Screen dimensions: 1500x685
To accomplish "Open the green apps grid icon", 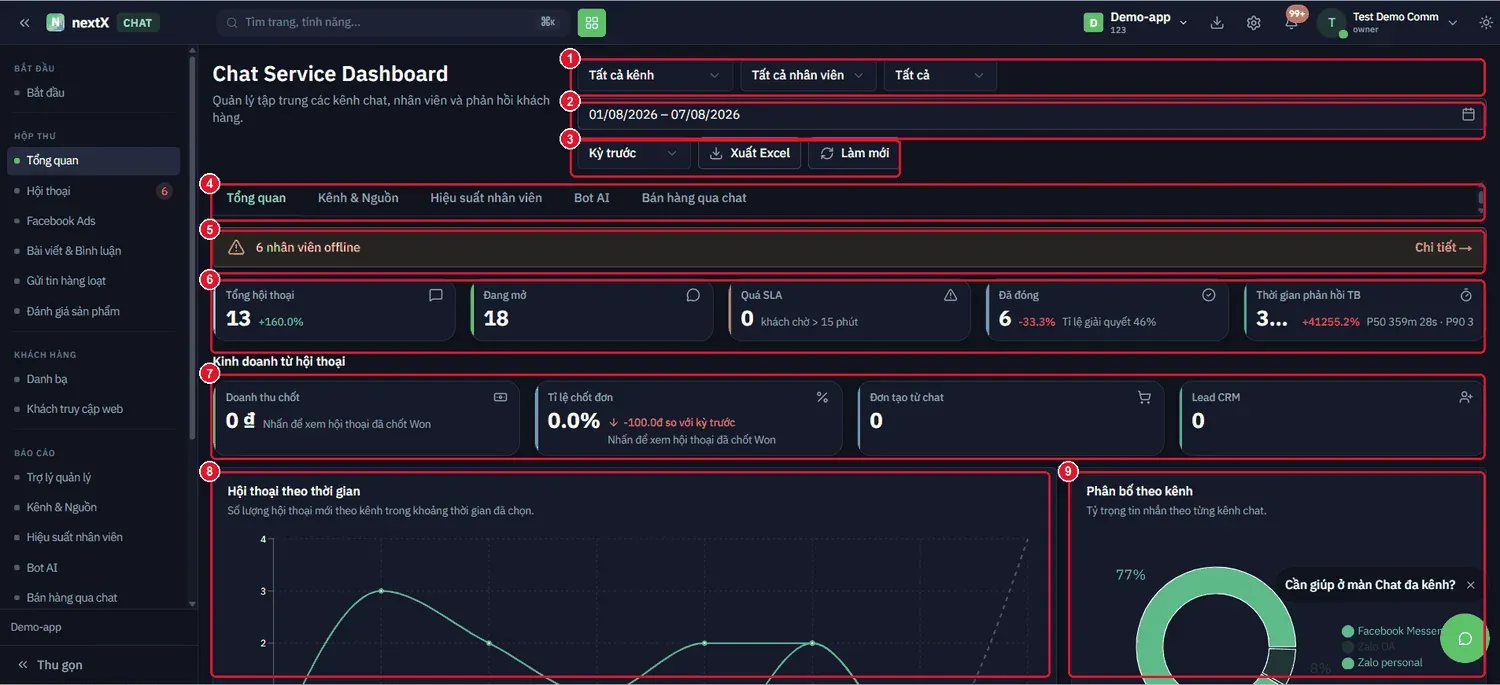I will click(591, 22).
